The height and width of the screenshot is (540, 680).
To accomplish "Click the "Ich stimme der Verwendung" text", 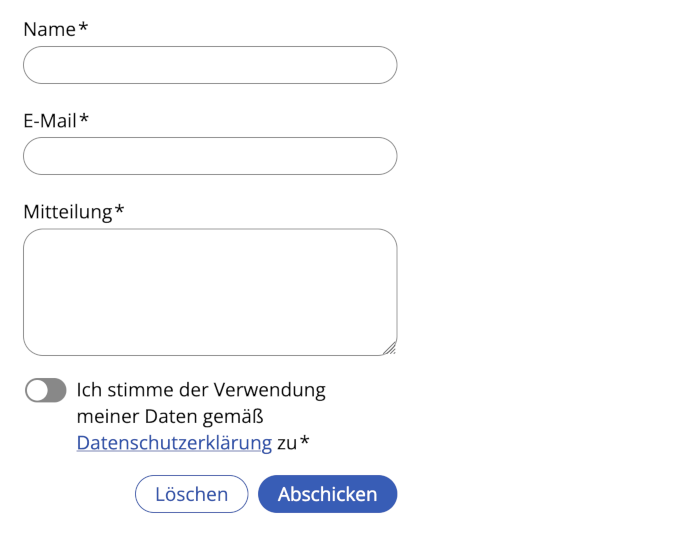I will (x=201, y=390).
